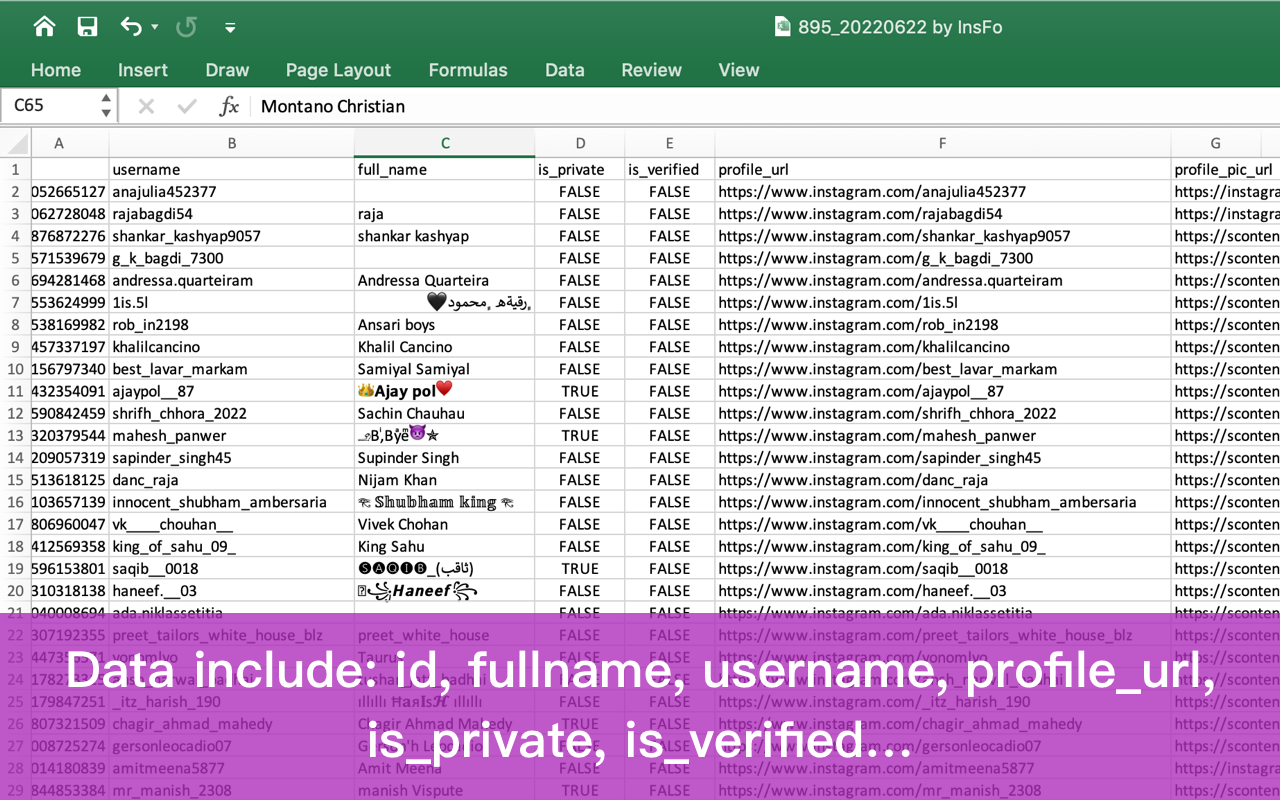Screen dimensions: 1280x800
Task: Cancel entry with the X icon
Action: point(146,106)
